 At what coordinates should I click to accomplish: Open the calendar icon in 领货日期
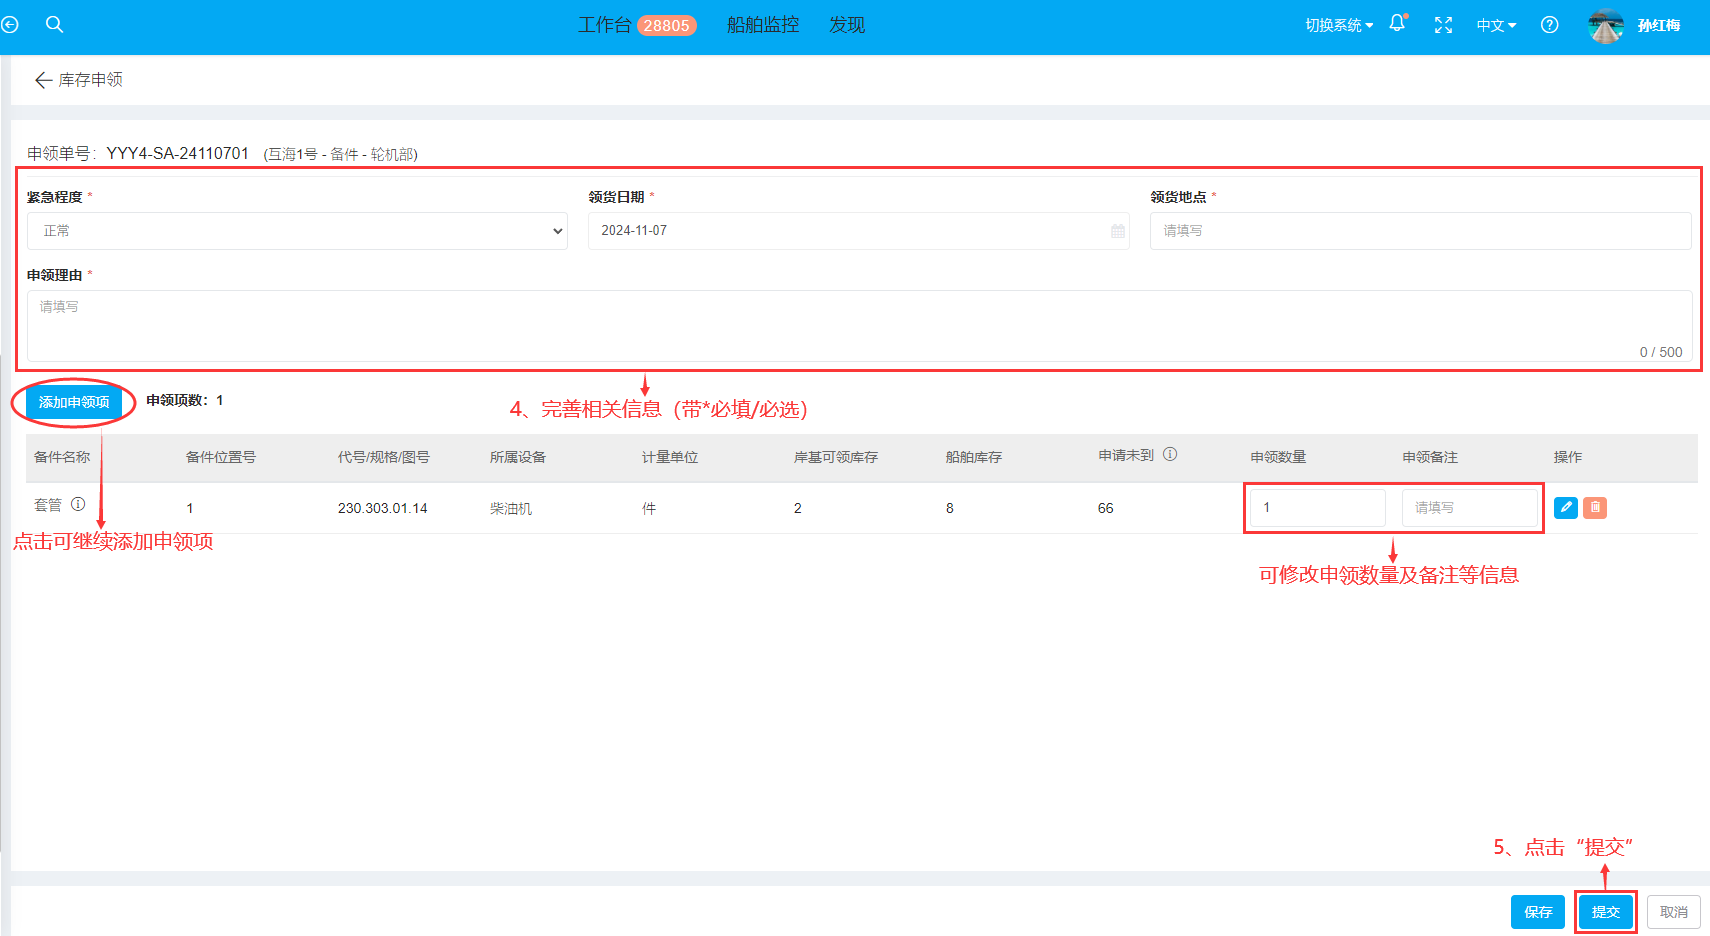[1117, 231]
